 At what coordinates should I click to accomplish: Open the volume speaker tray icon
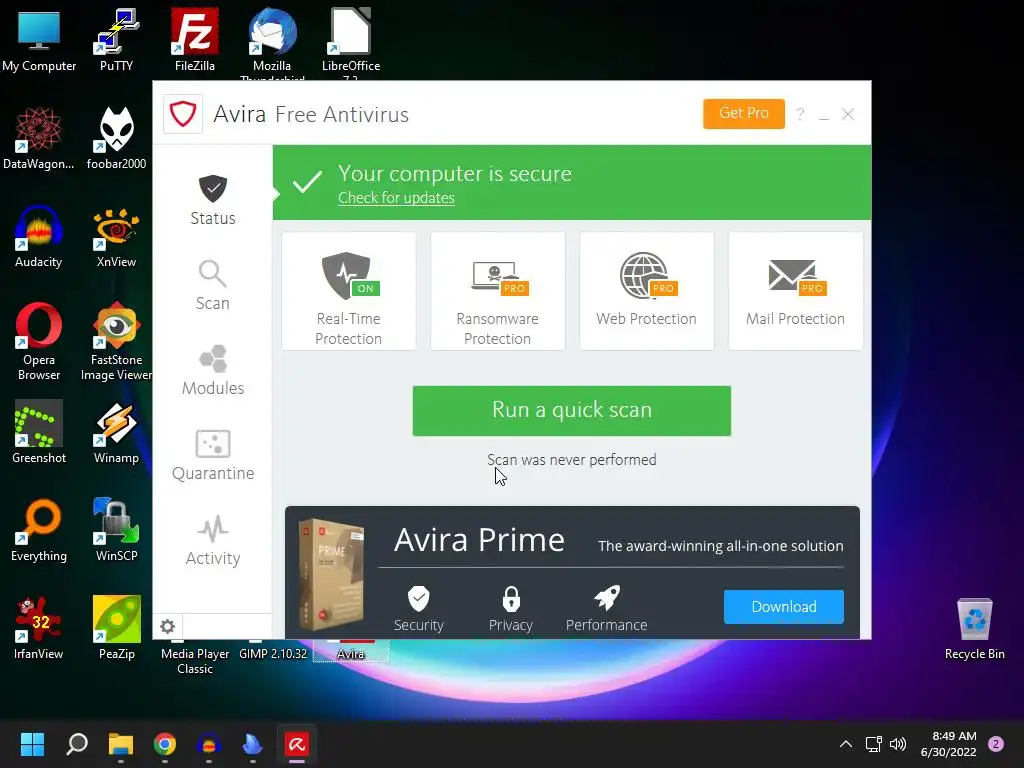[x=898, y=744]
